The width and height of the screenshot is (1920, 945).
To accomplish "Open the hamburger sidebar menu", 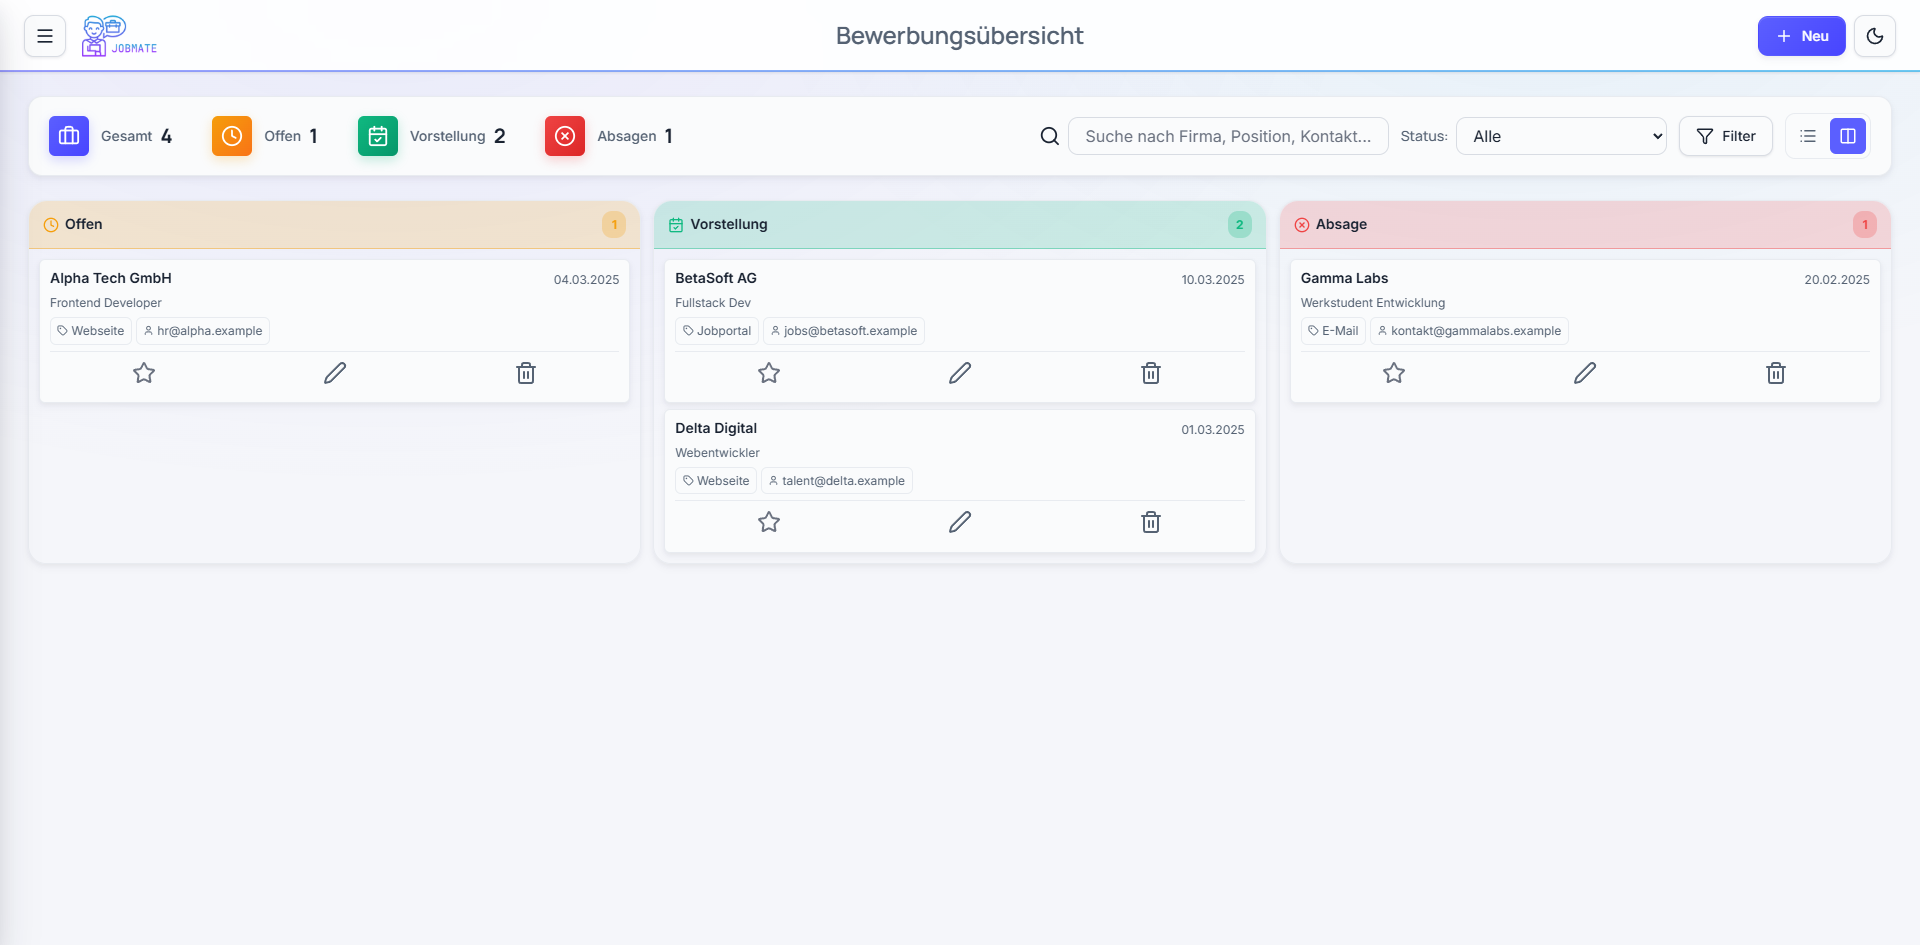I will (x=45, y=36).
